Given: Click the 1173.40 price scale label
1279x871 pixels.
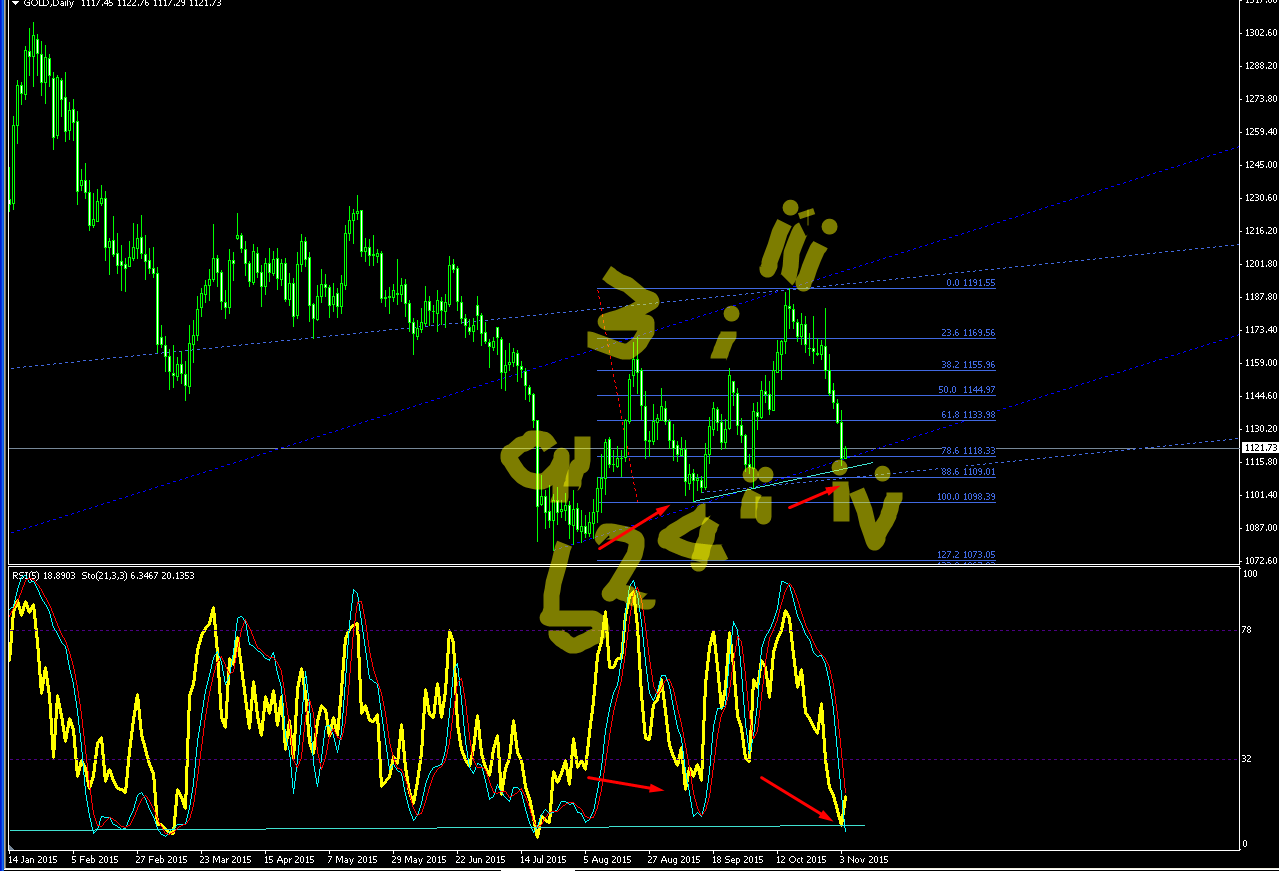Looking at the screenshot, I should [x=1262, y=329].
